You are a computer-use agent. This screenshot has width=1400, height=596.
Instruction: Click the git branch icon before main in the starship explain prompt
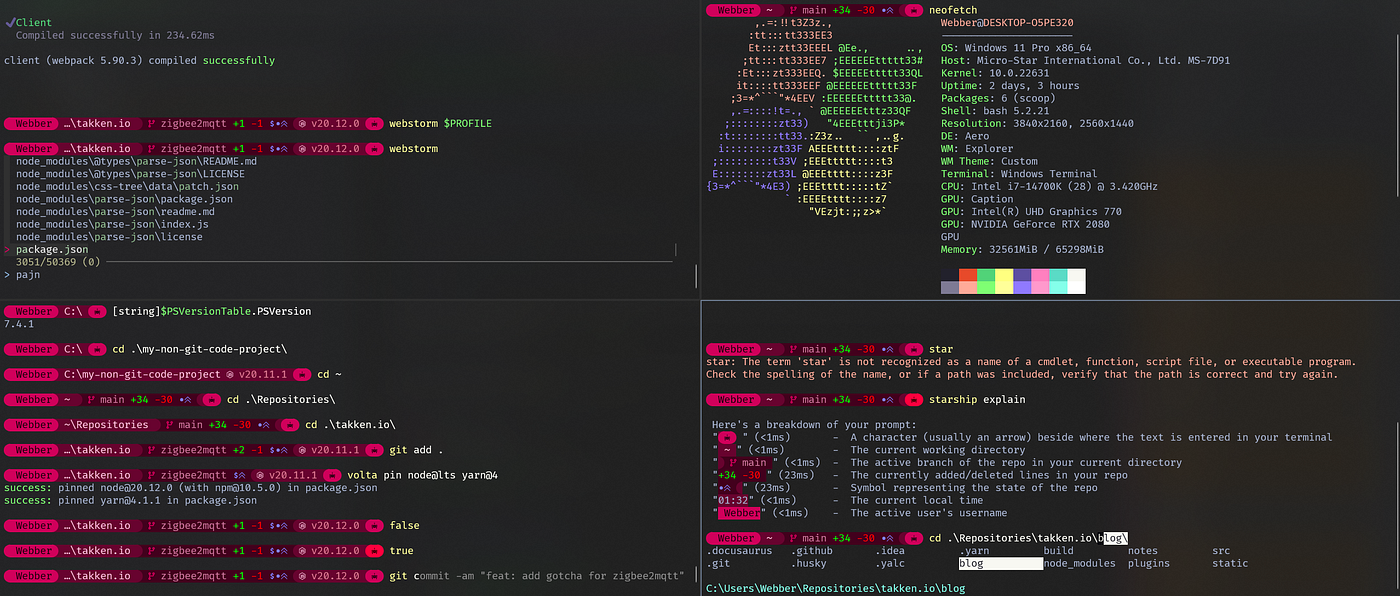click(794, 399)
